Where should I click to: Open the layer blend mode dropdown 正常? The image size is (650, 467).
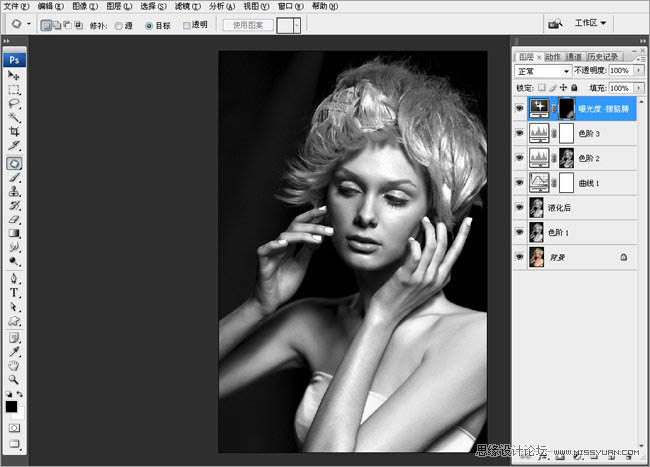pyautogui.click(x=543, y=72)
